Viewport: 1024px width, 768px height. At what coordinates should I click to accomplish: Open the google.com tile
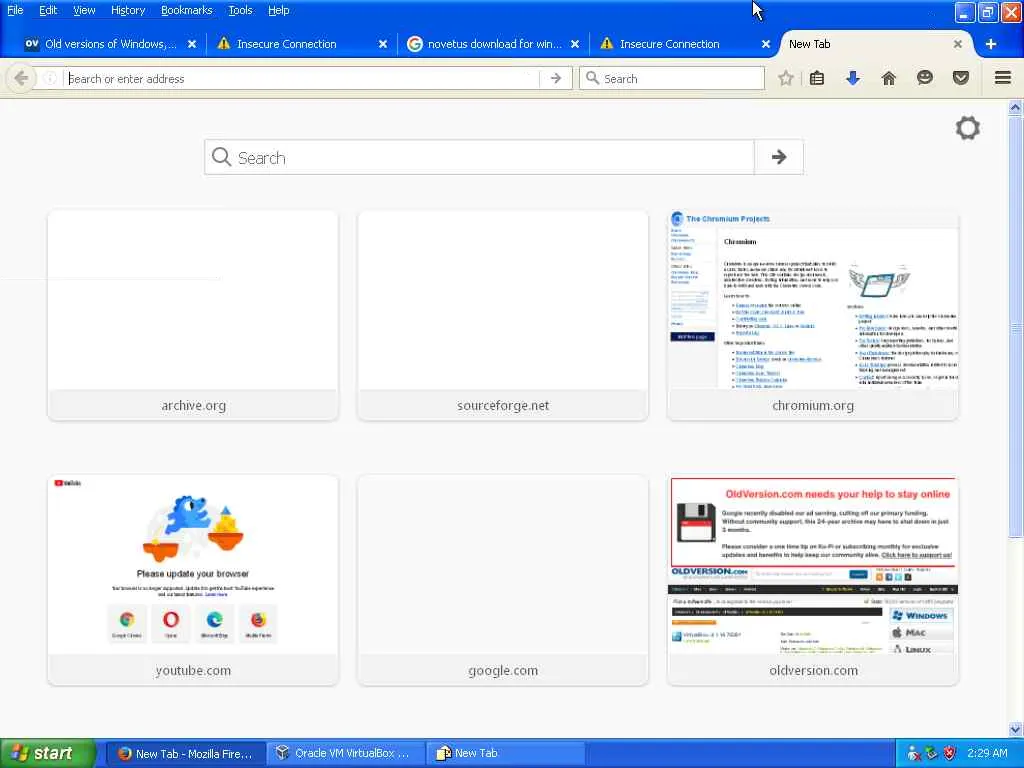[503, 581]
